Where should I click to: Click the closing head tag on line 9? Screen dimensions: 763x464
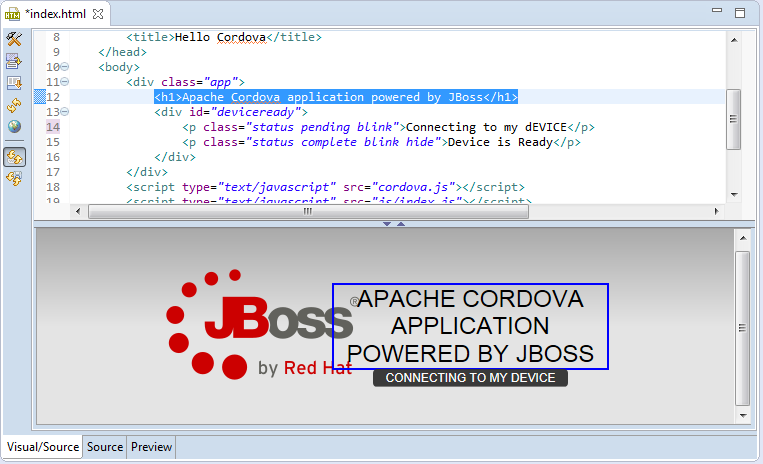[x=122, y=52]
